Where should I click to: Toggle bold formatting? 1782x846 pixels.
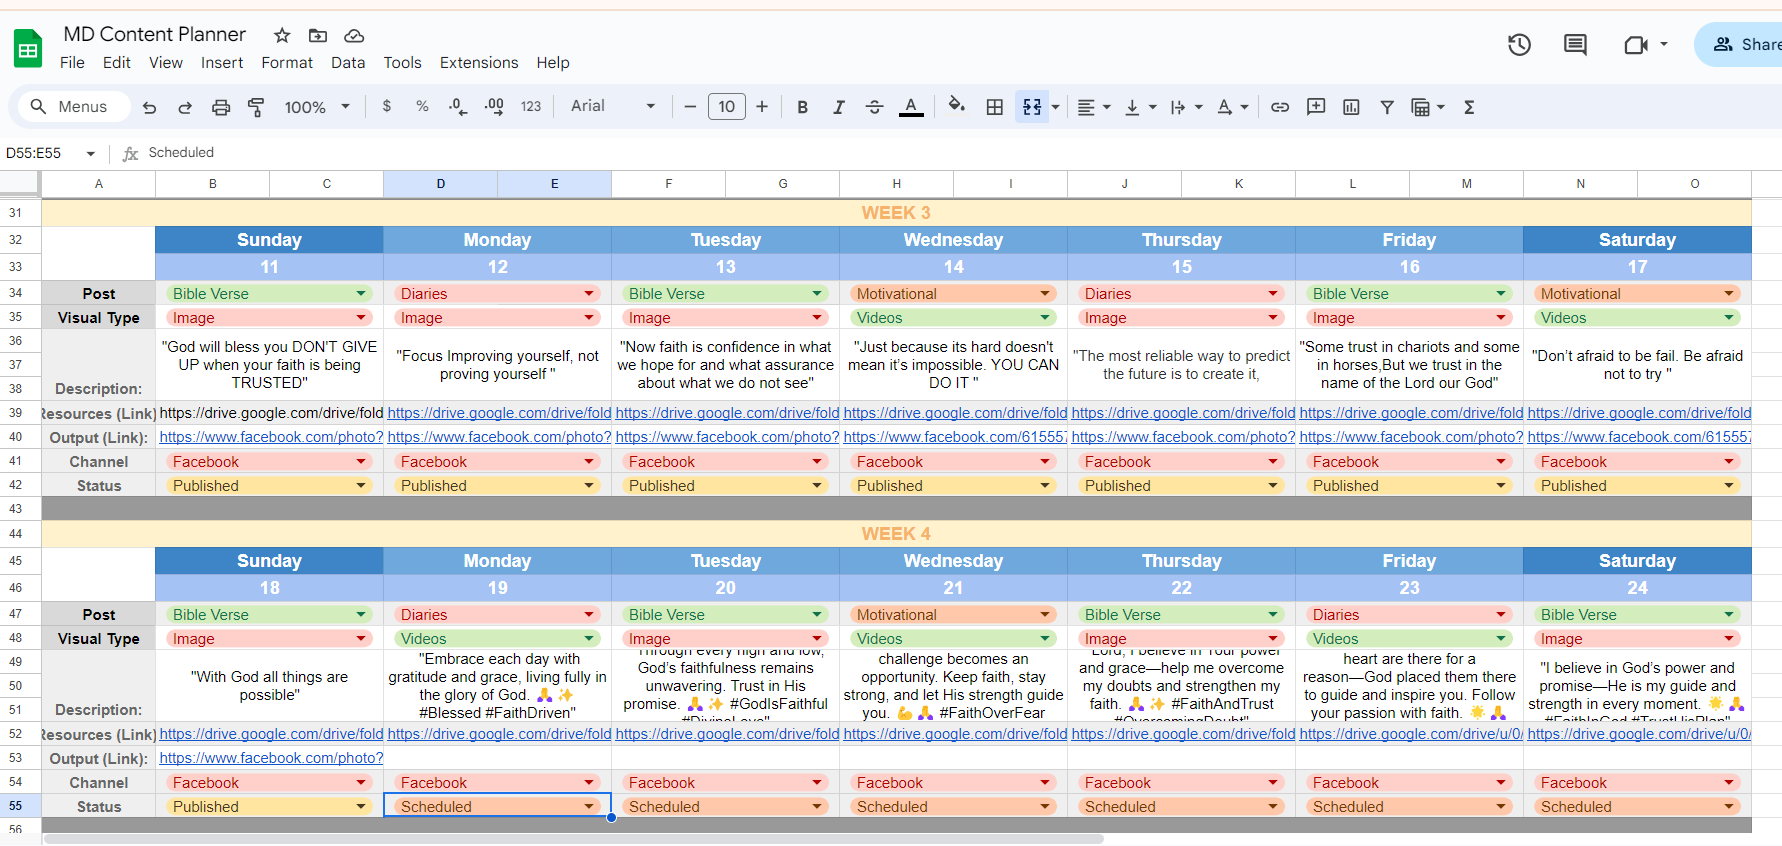pyautogui.click(x=802, y=107)
